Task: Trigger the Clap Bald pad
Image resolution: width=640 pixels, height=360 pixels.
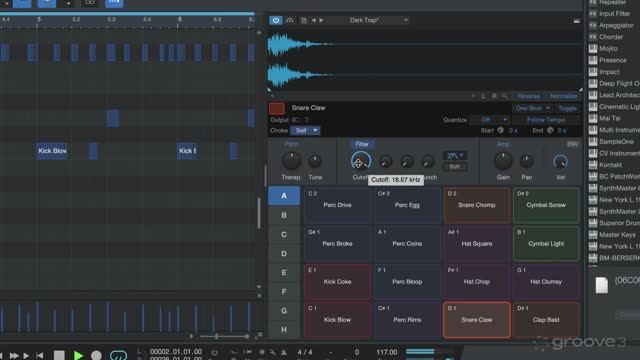Action: 546,320
